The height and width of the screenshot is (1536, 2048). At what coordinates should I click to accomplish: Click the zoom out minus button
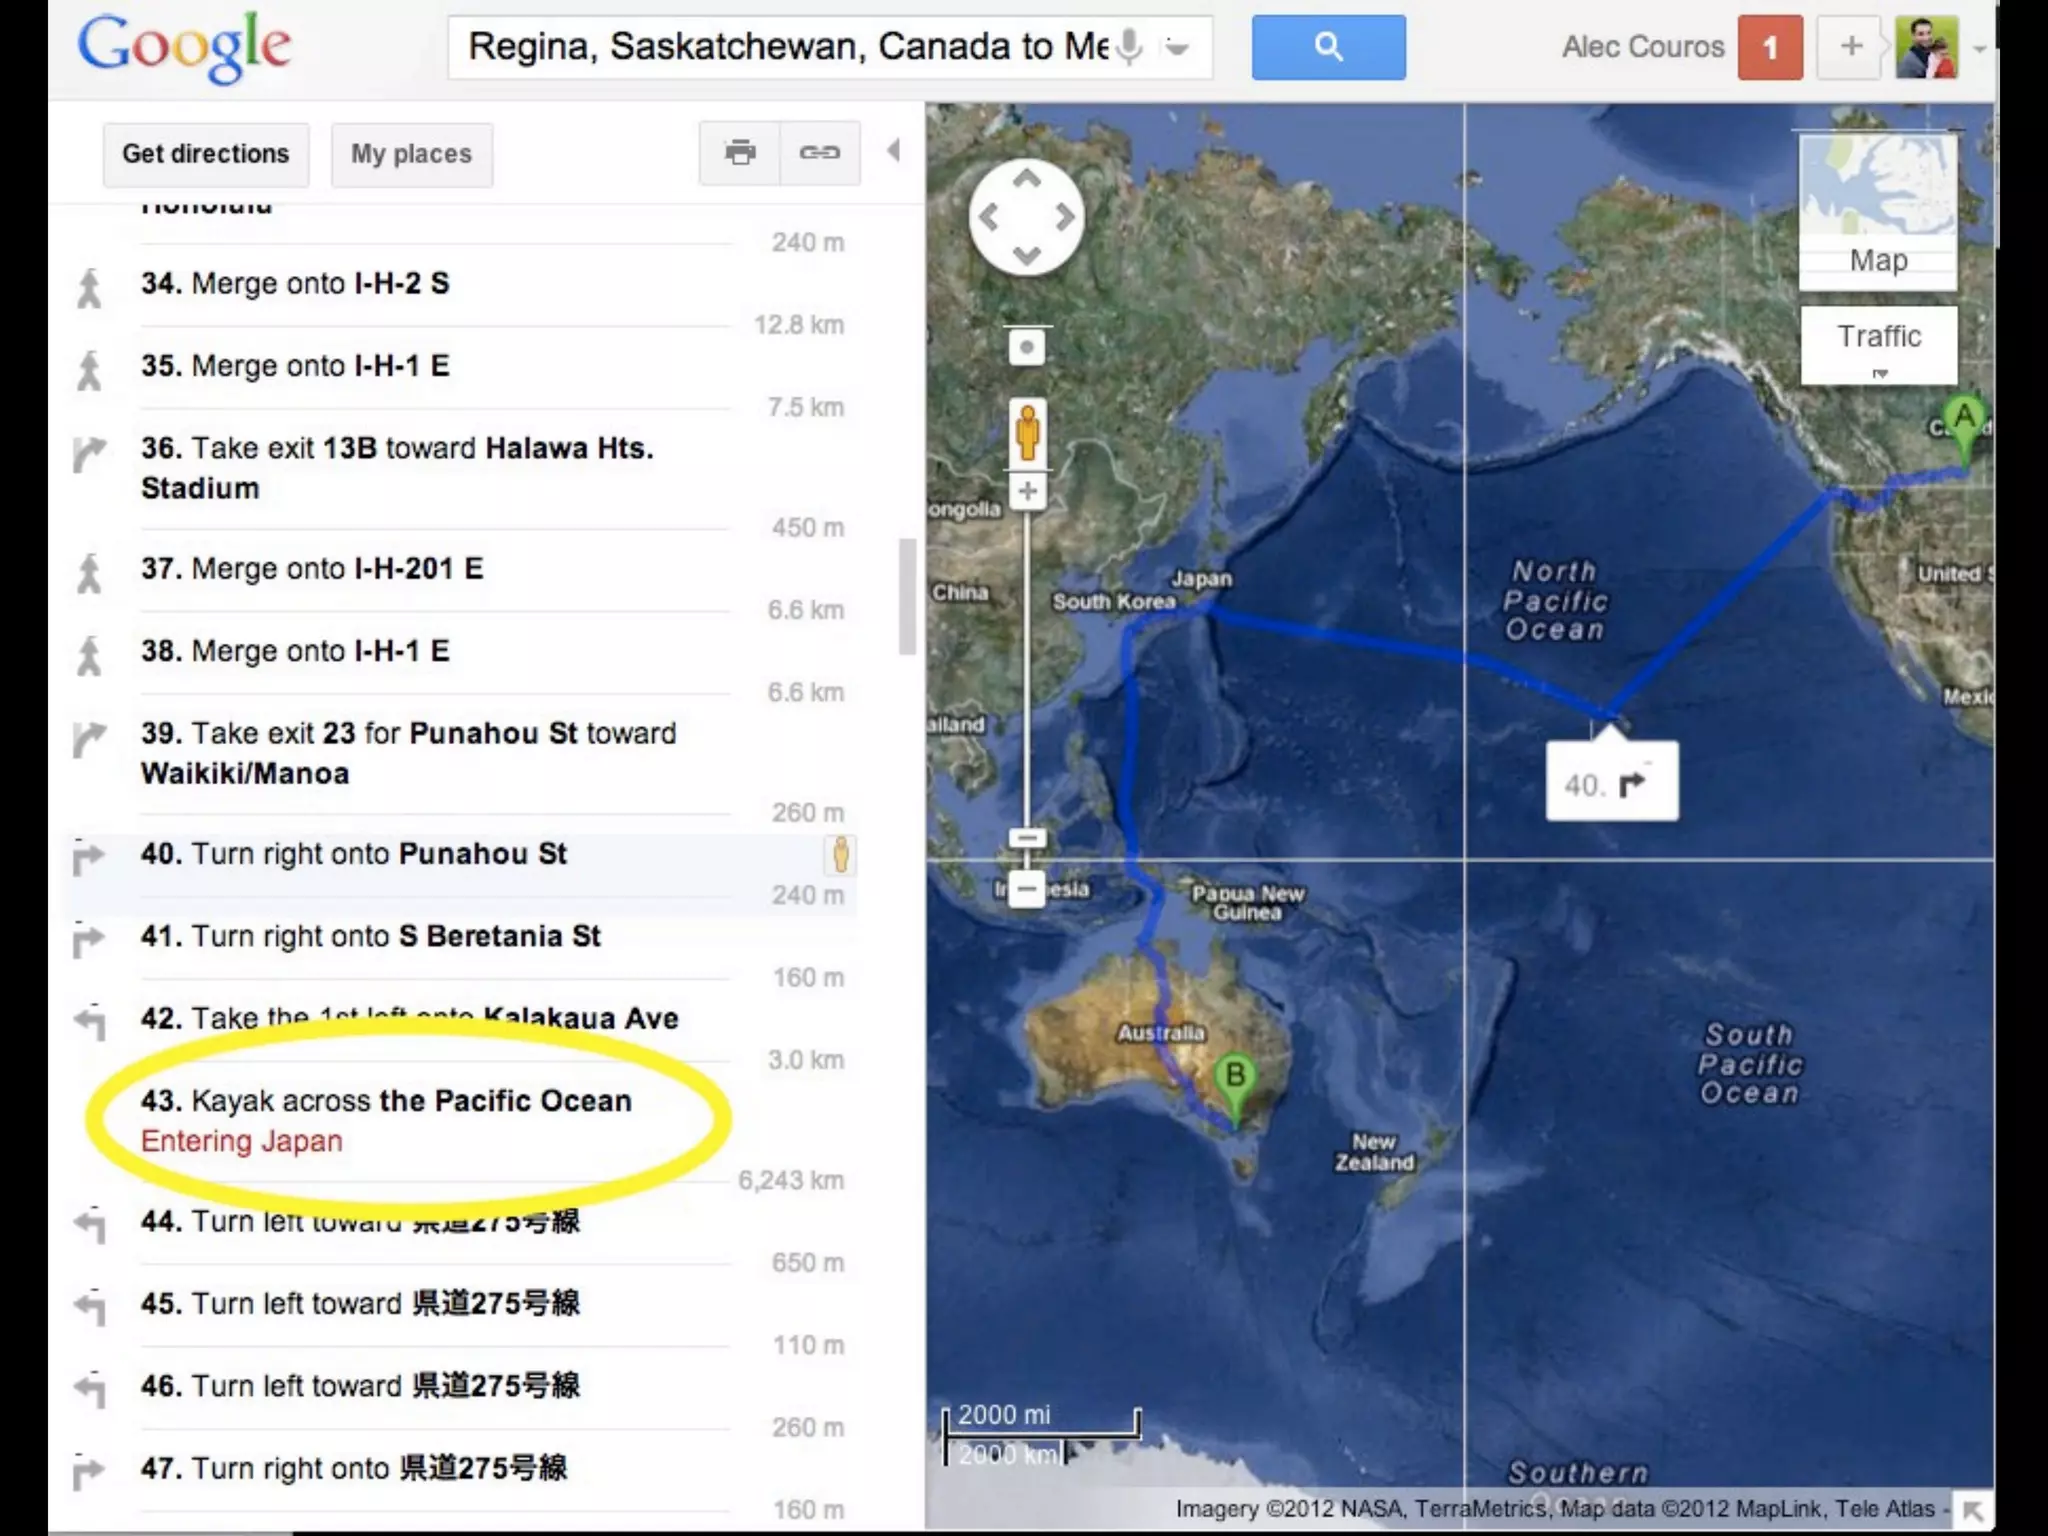click(x=1027, y=888)
